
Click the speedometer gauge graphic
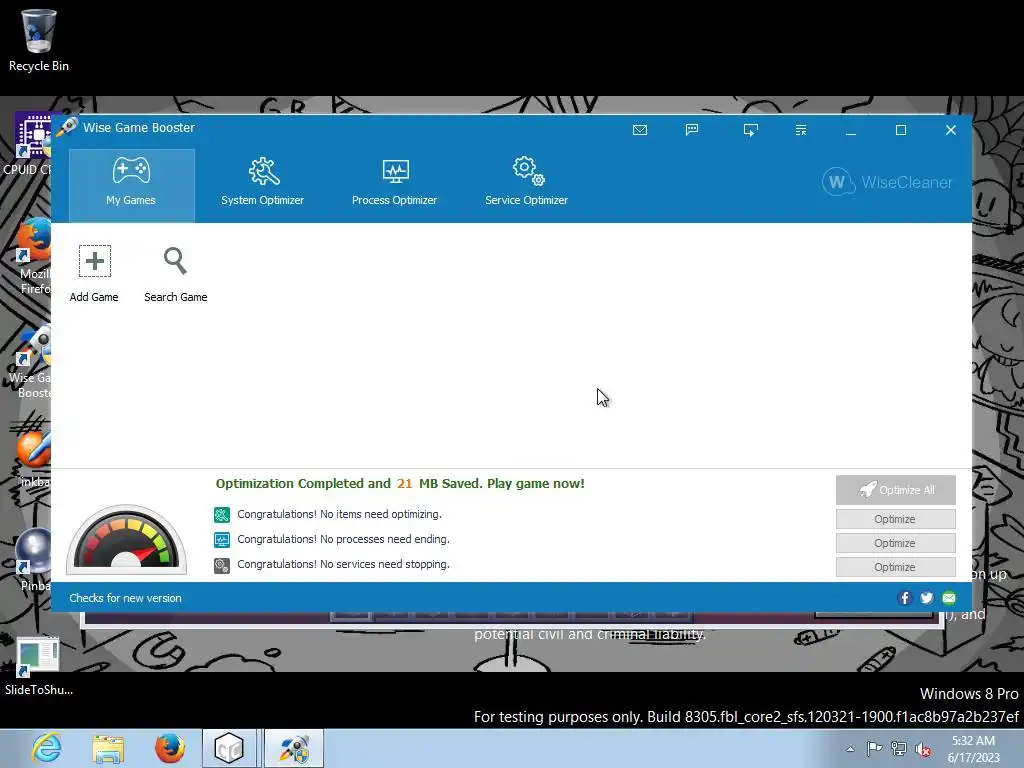pyautogui.click(x=127, y=540)
